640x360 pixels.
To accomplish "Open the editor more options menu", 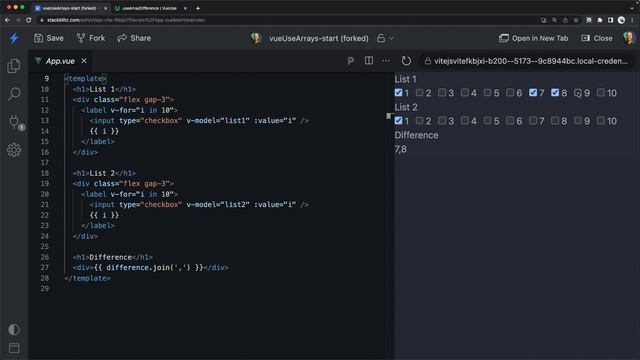I will (x=386, y=61).
